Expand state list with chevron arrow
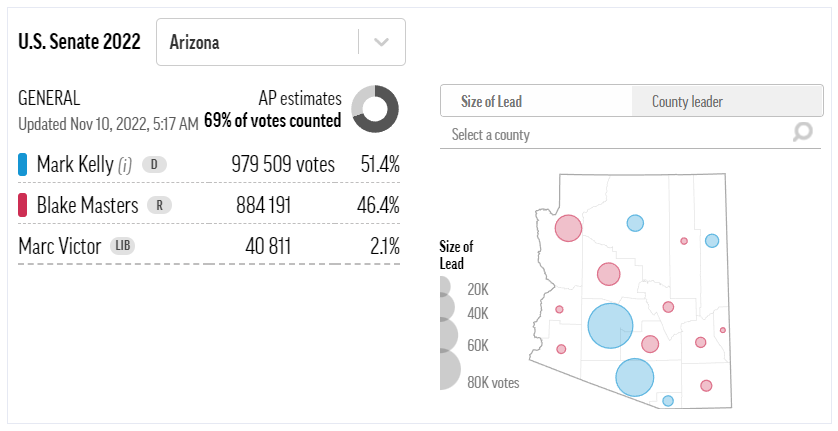 point(381,43)
